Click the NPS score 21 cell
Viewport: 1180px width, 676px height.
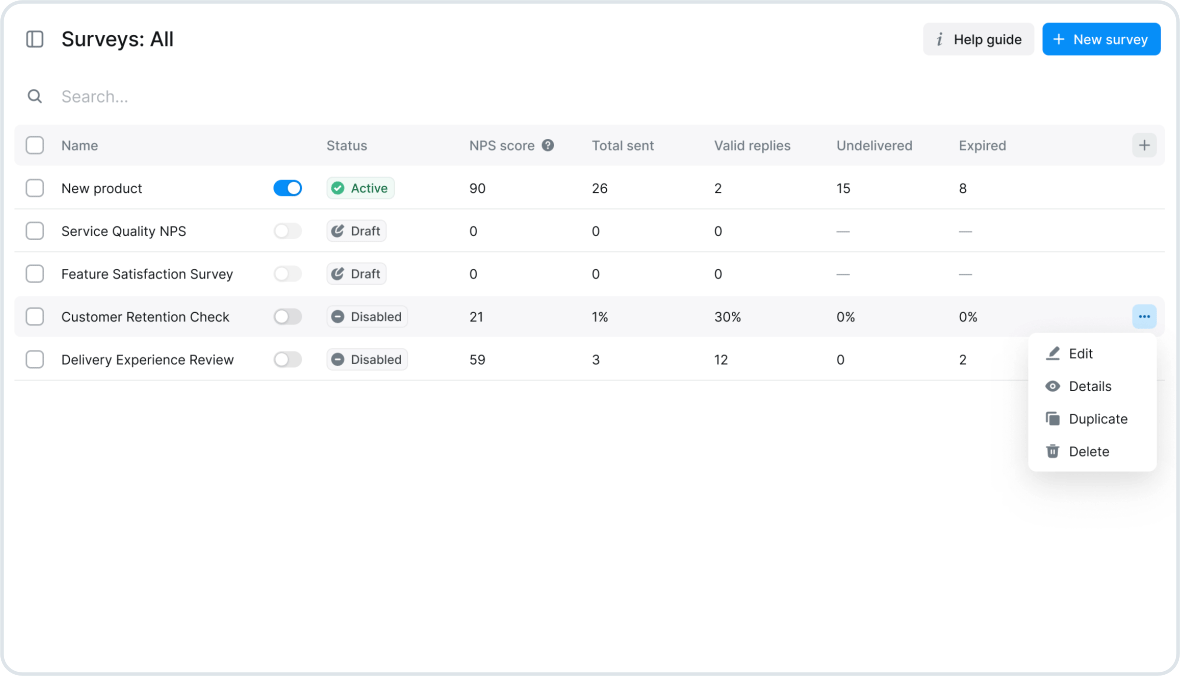click(476, 317)
